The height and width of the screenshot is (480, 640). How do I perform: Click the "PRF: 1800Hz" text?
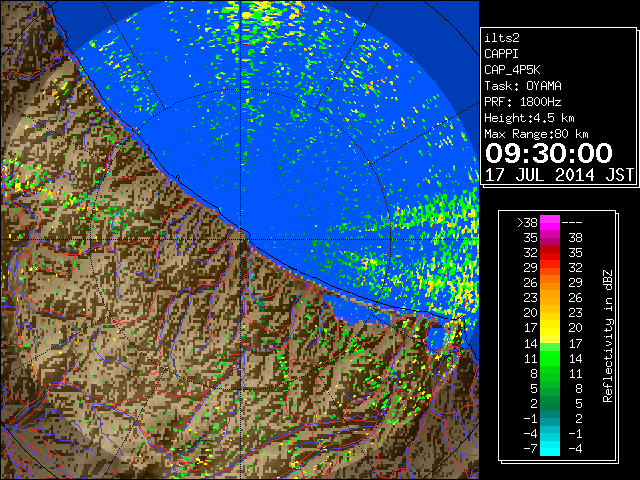[523, 102]
